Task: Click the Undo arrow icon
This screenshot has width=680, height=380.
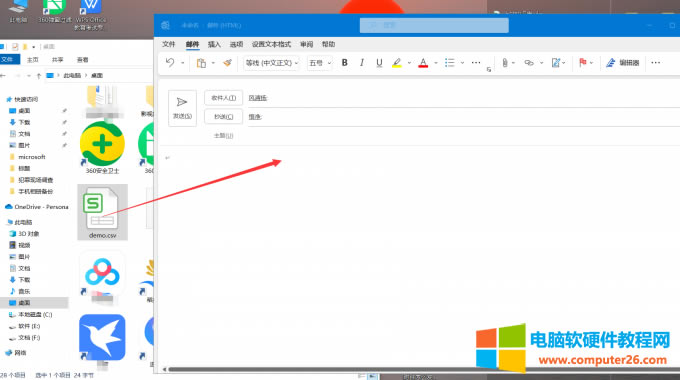Action: click(x=170, y=63)
